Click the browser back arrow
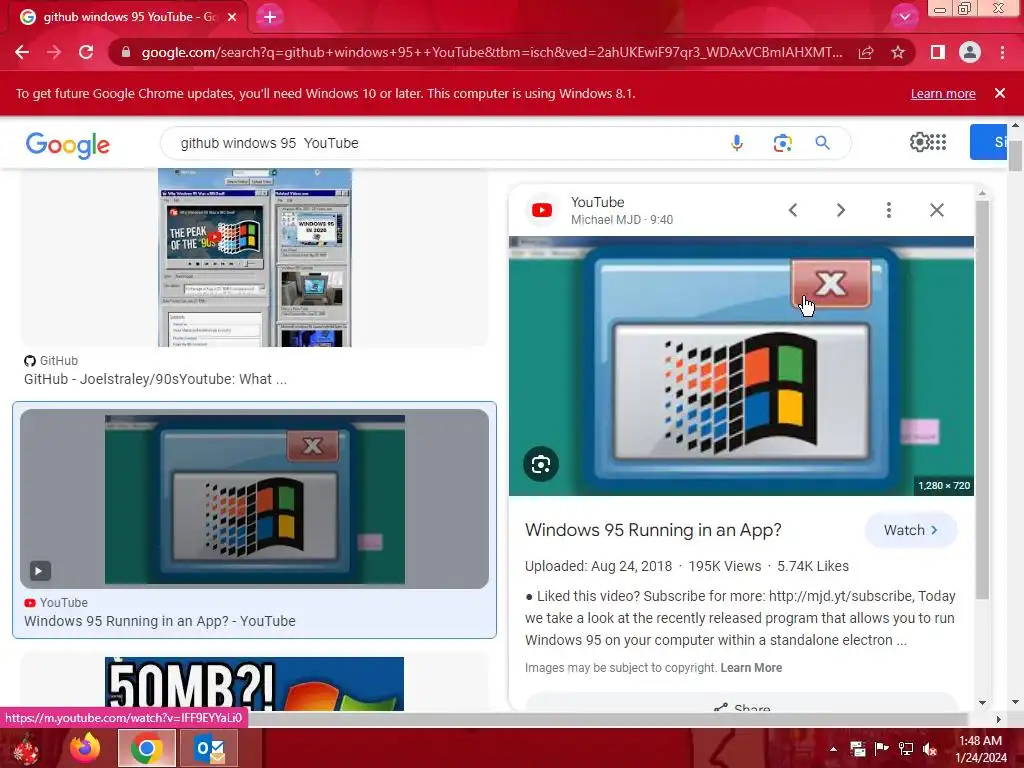Screen dimensions: 1024x768 click(22, 52)
